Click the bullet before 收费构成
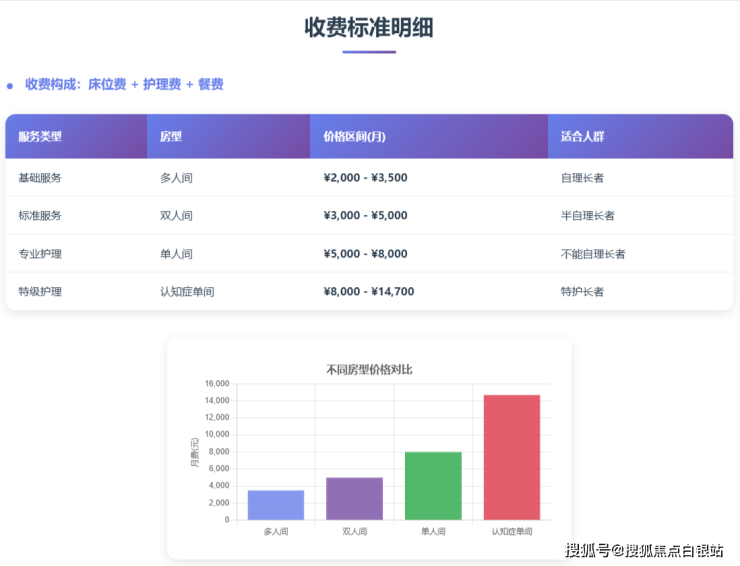 pos(10,86)
